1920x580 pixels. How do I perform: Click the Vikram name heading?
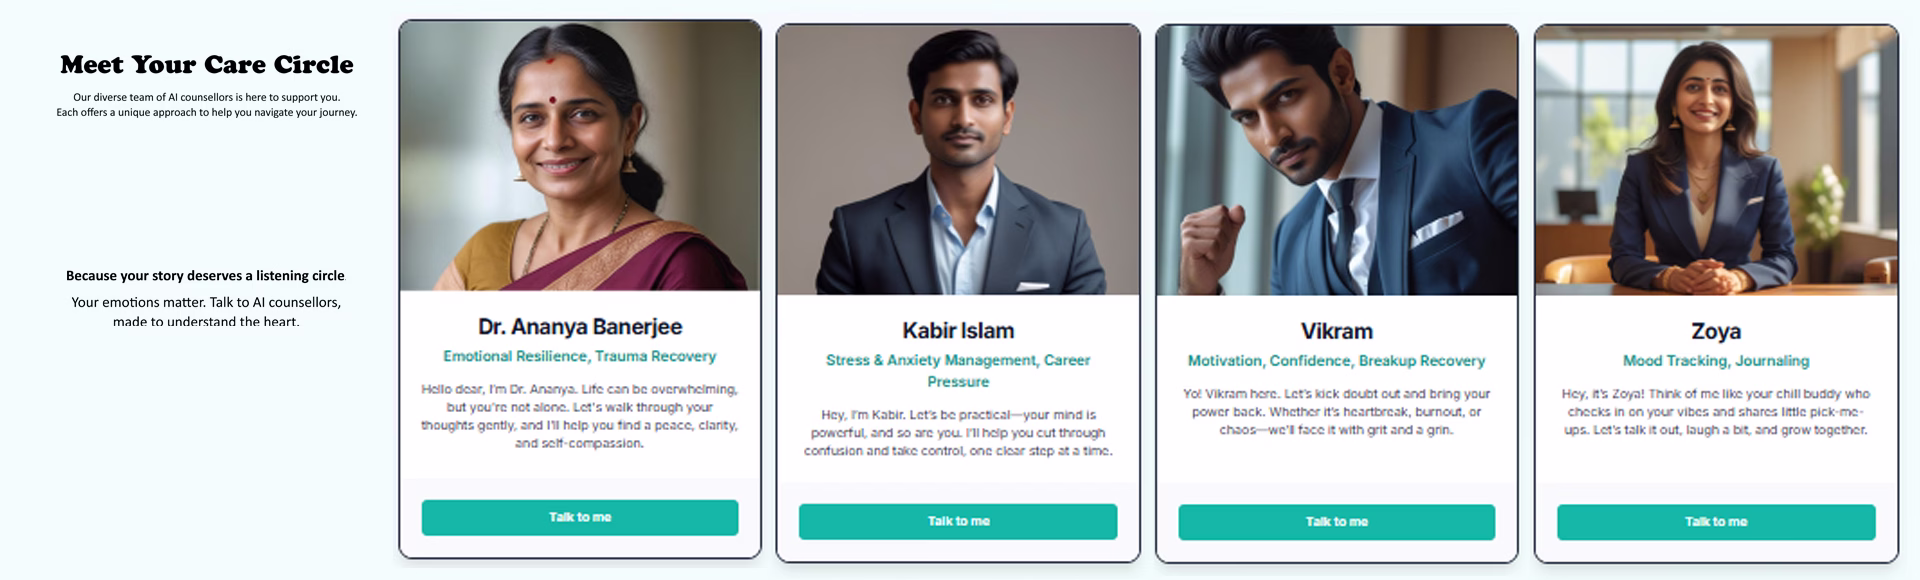pos(1336,331)
